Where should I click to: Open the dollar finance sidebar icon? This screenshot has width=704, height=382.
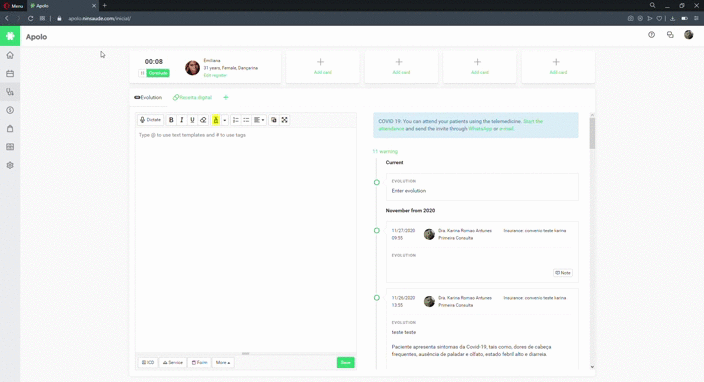click(10, 110)
